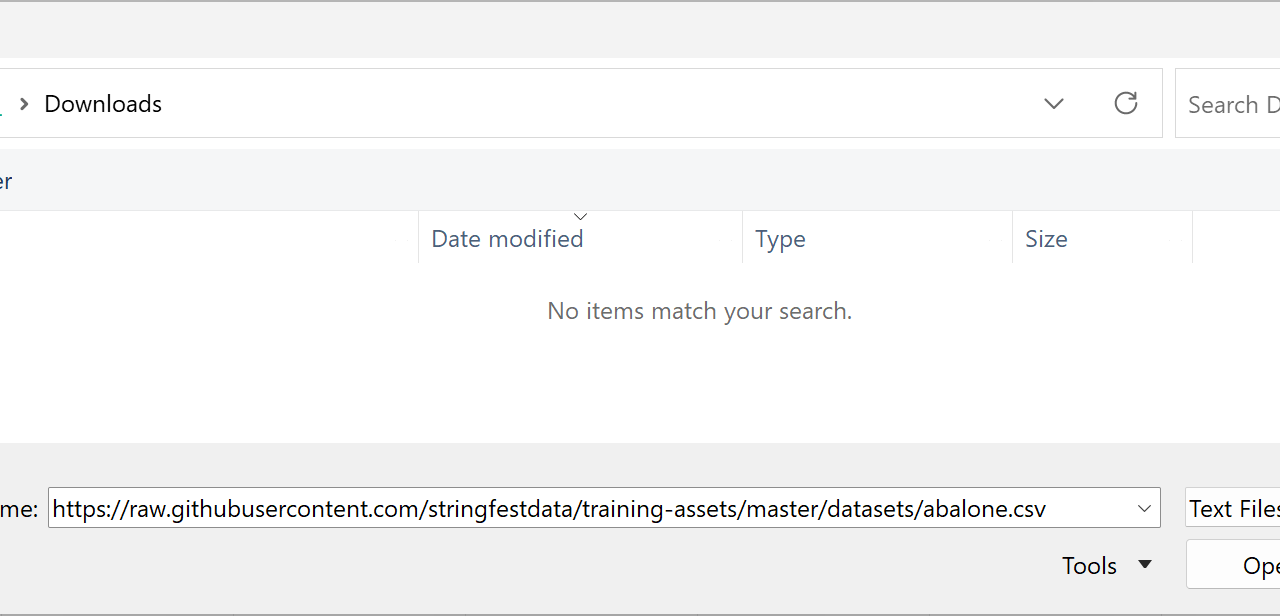Click the sort indicator chevron above Date modified
The width and height of the screenshot is (1280, 616).
click(x=580, y=216)
